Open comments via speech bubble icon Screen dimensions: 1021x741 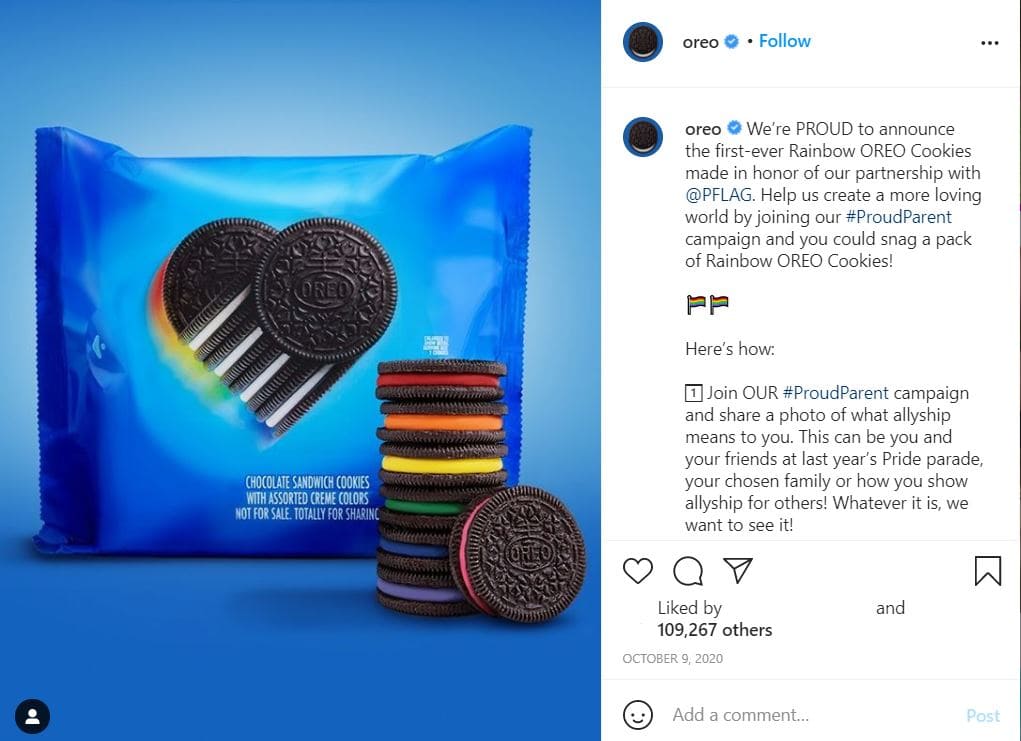tap(688, 571)
